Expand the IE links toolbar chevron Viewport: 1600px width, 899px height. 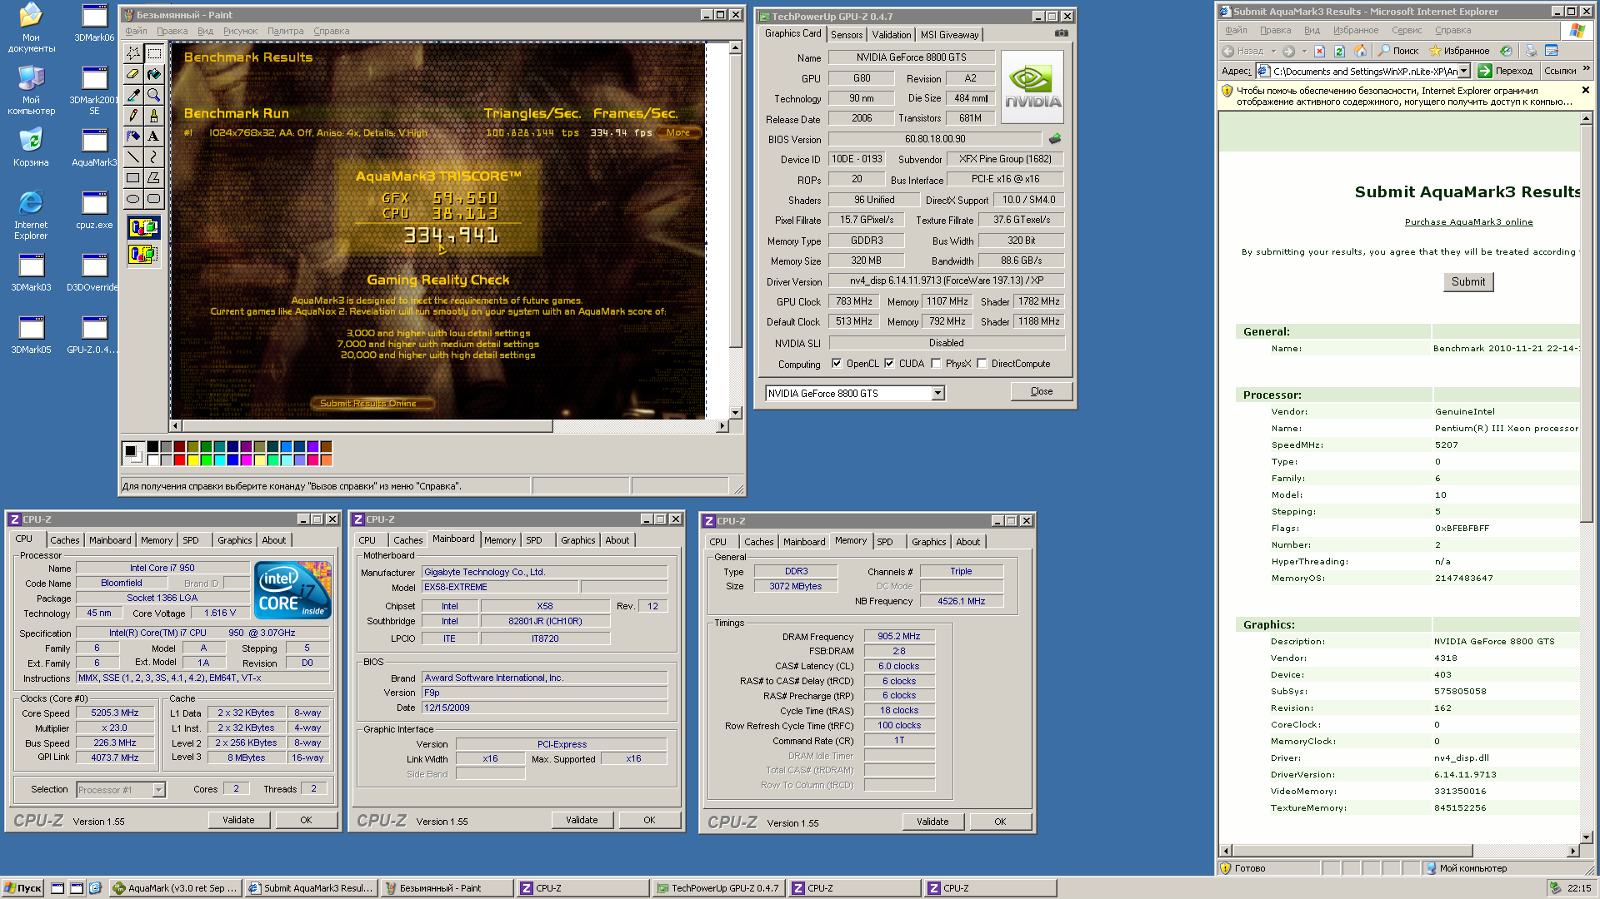point(1586,70)
